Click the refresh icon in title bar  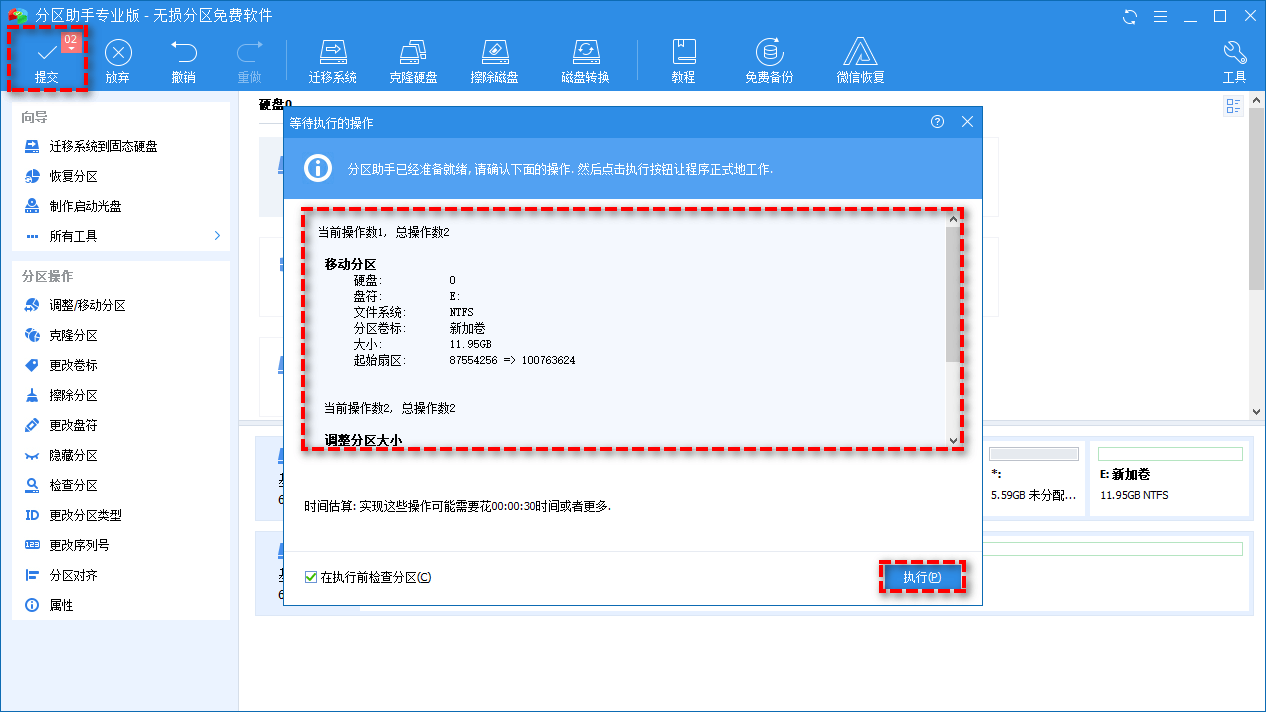point(1131,16)
